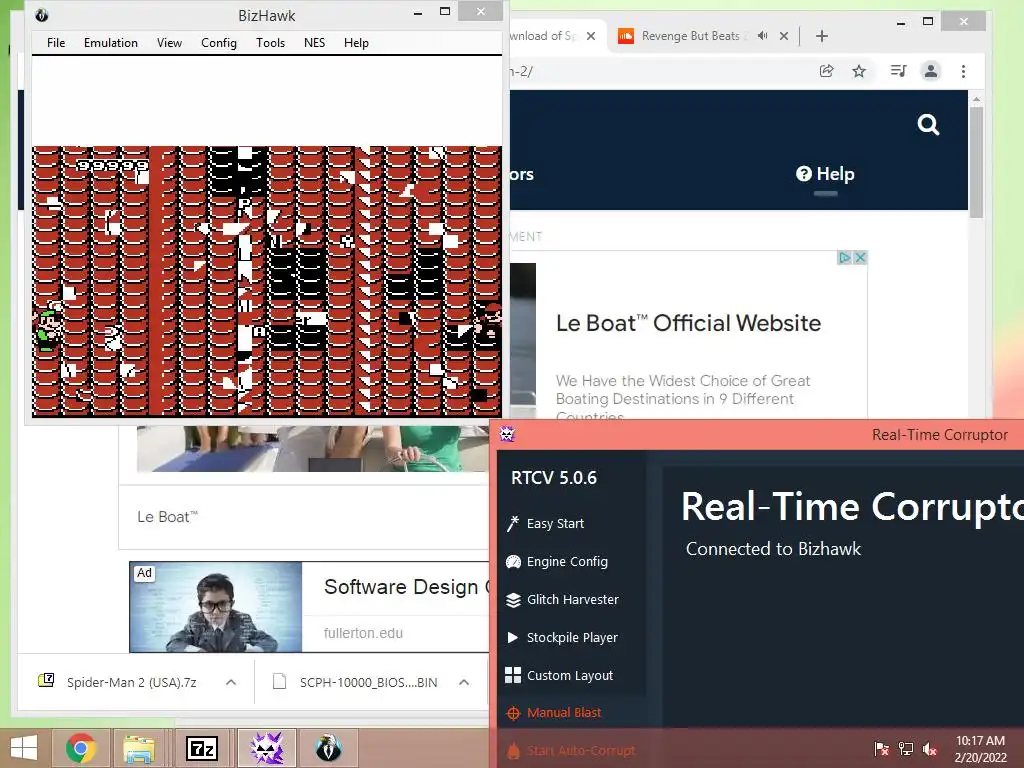Open the Help link on the website

coord(825,174)
